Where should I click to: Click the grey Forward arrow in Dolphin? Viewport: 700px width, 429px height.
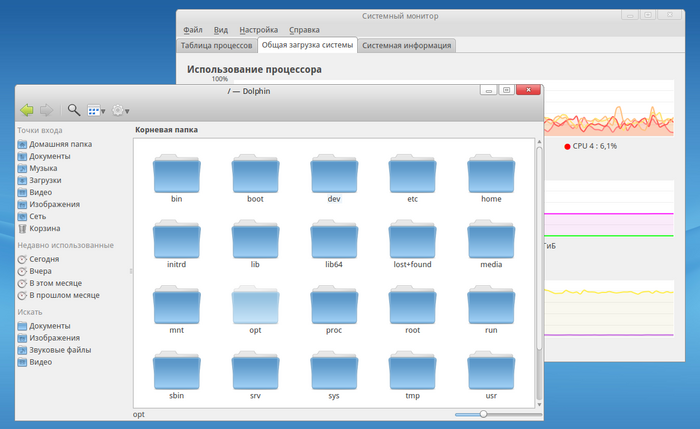46,110
